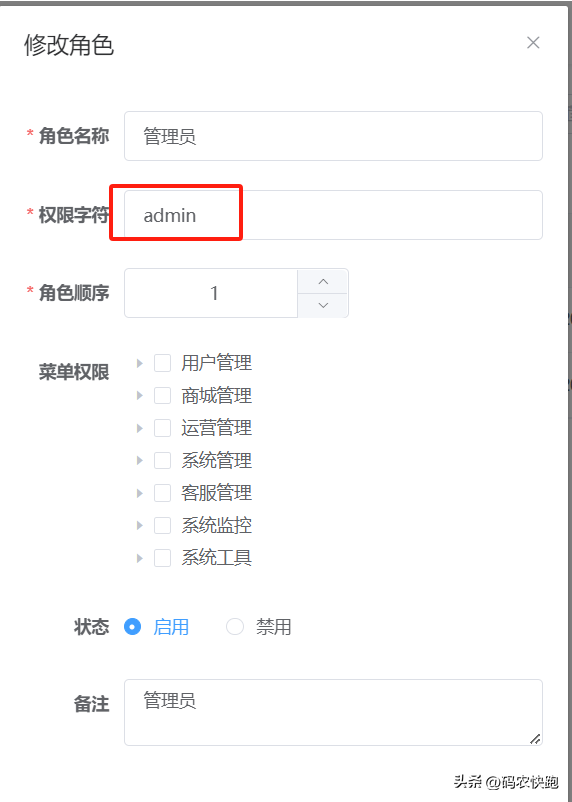Close the 修改角色 dialog
Image resolution: width=572 pixels, height=802 pixels.
533,42
